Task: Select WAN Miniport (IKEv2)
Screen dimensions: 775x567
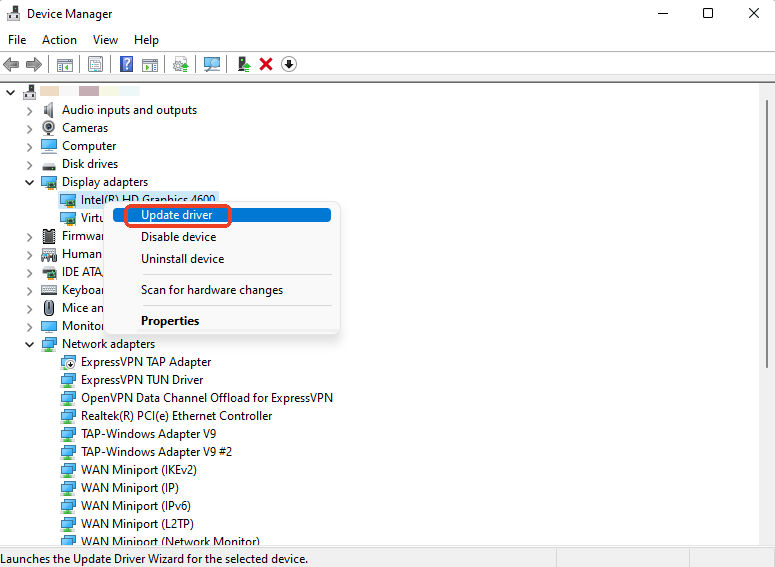Action: [x=138, y=470]
